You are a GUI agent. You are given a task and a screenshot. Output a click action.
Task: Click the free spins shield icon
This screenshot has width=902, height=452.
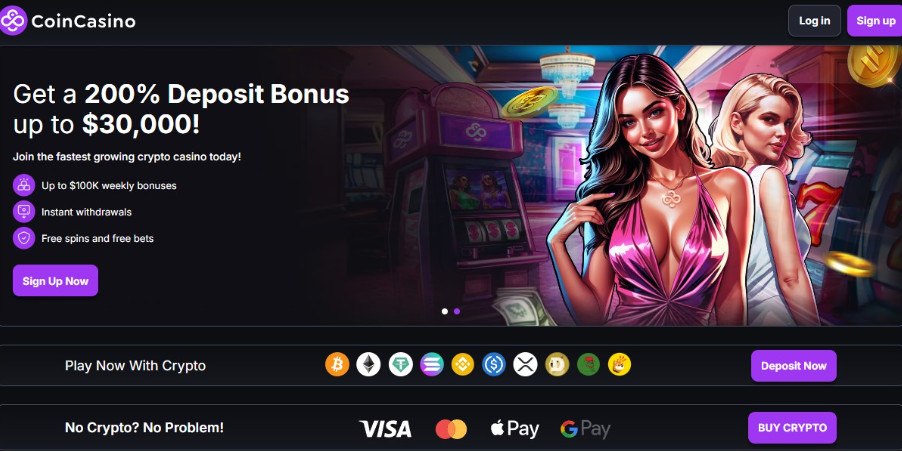click(x=24, y=238)
